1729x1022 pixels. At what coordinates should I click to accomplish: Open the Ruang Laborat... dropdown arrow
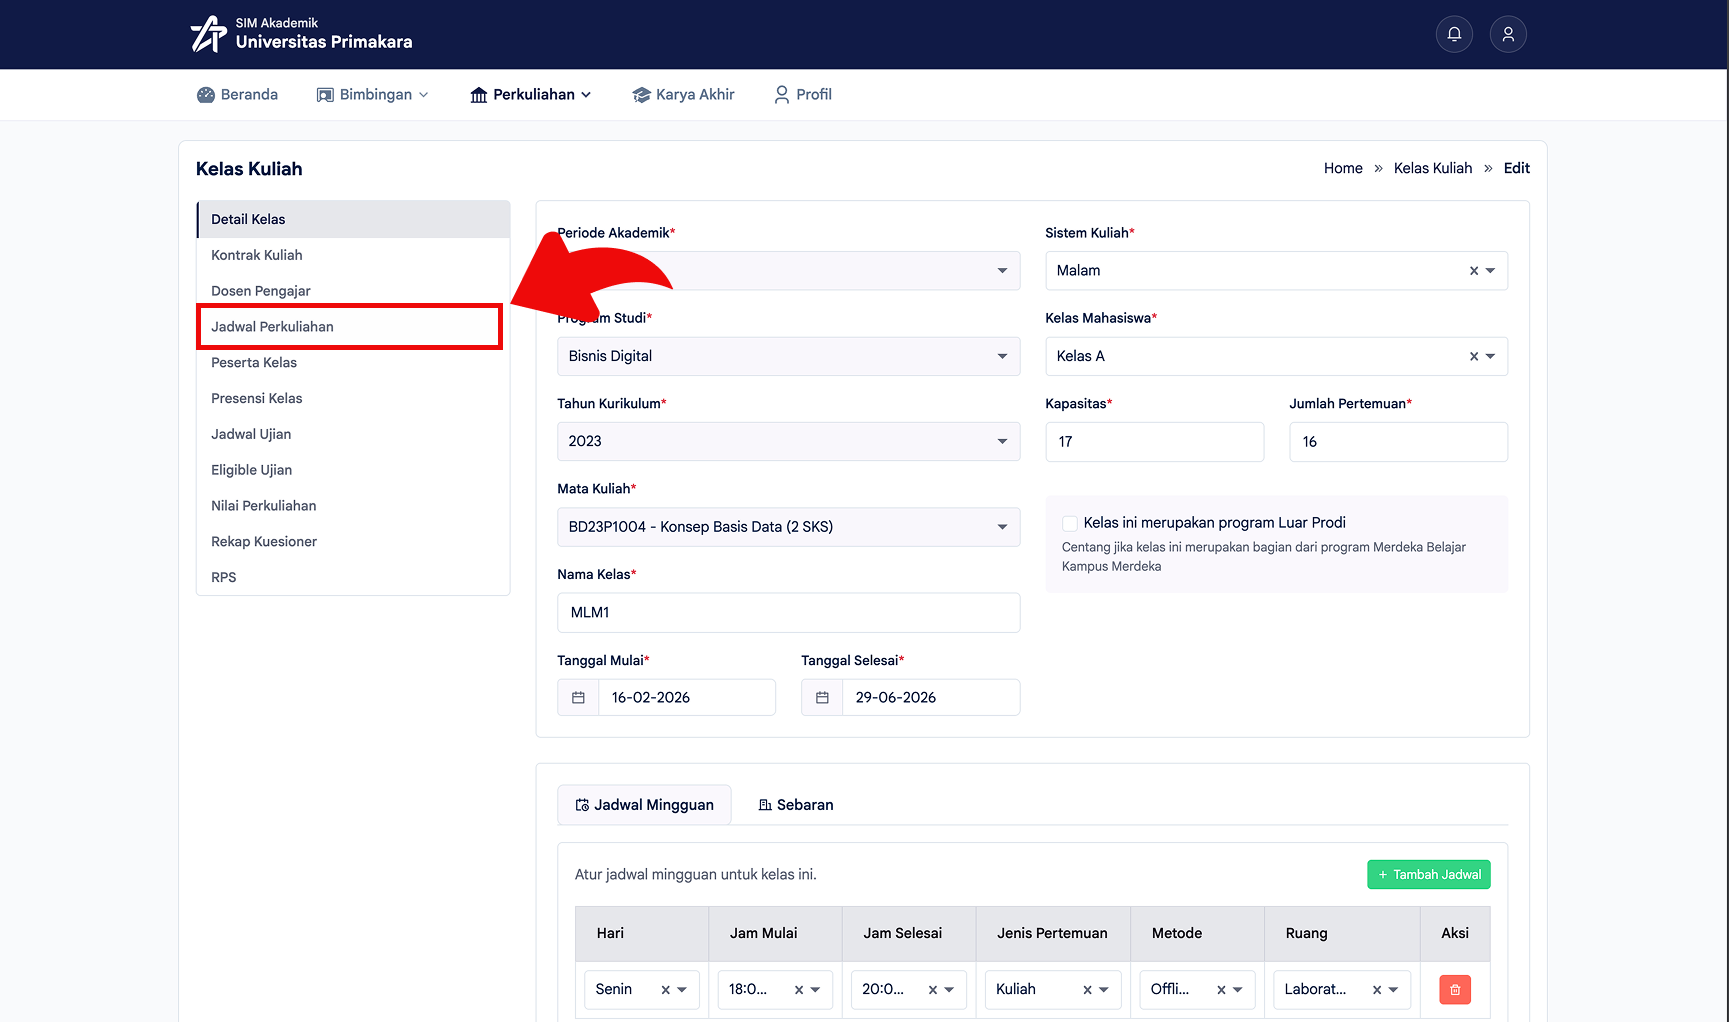[1394, 990]
